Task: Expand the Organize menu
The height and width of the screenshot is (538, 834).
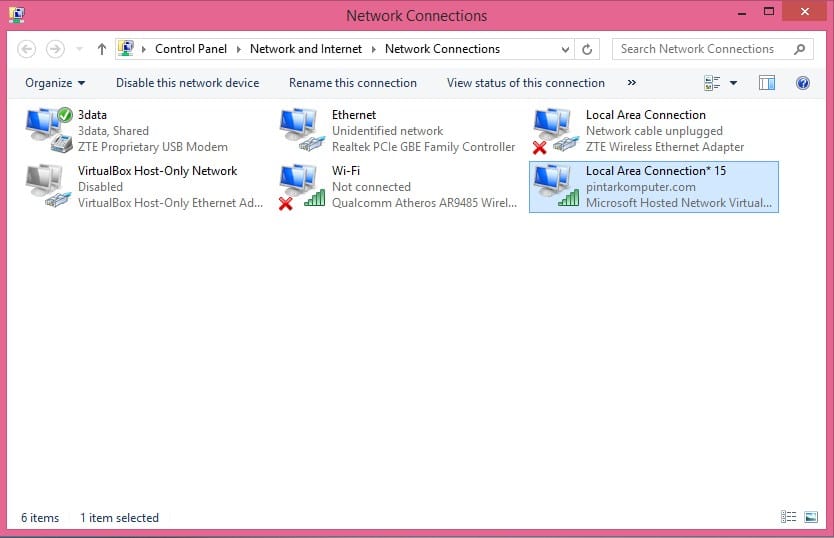Action: coord(55,82)
